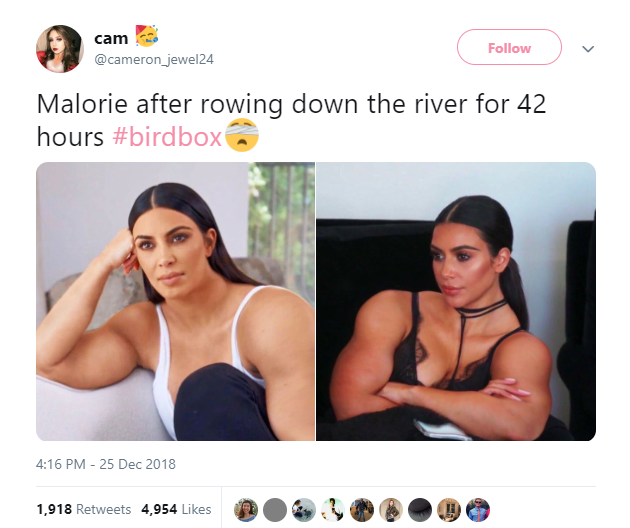Open liker avatar of man standing in jeans
Viewport: 630px width, 528px height.
(x=362, y=510)
